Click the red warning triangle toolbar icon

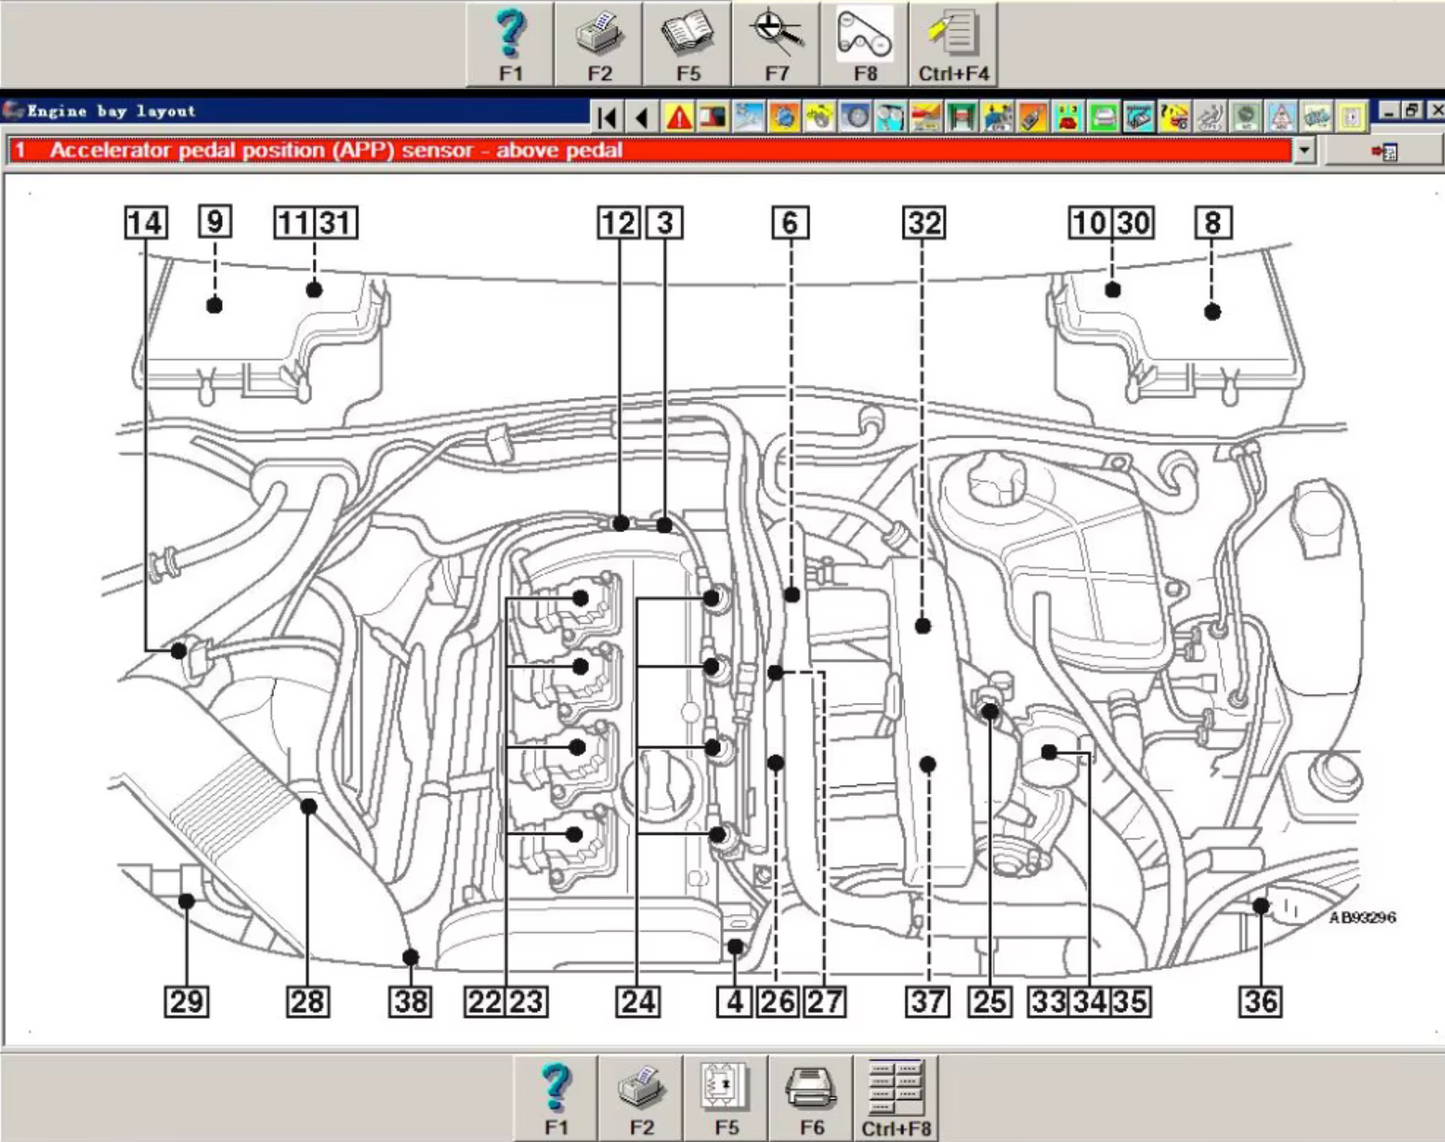pos(679,118)
